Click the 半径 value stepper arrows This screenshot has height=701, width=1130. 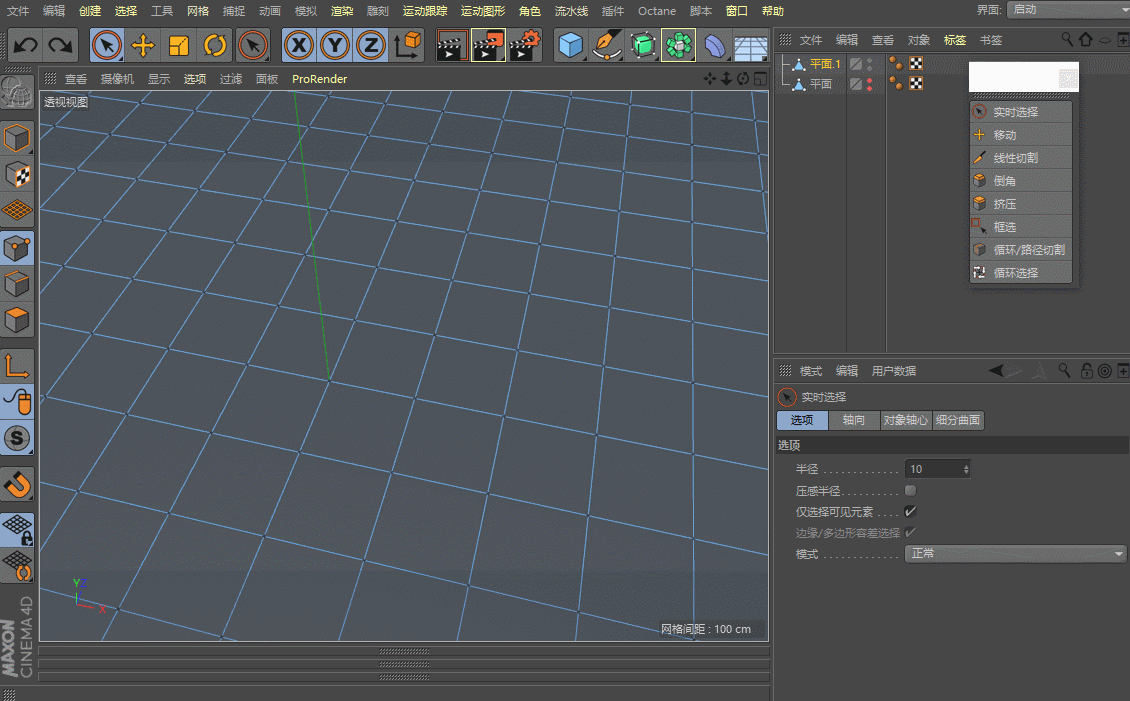(966, 469)
